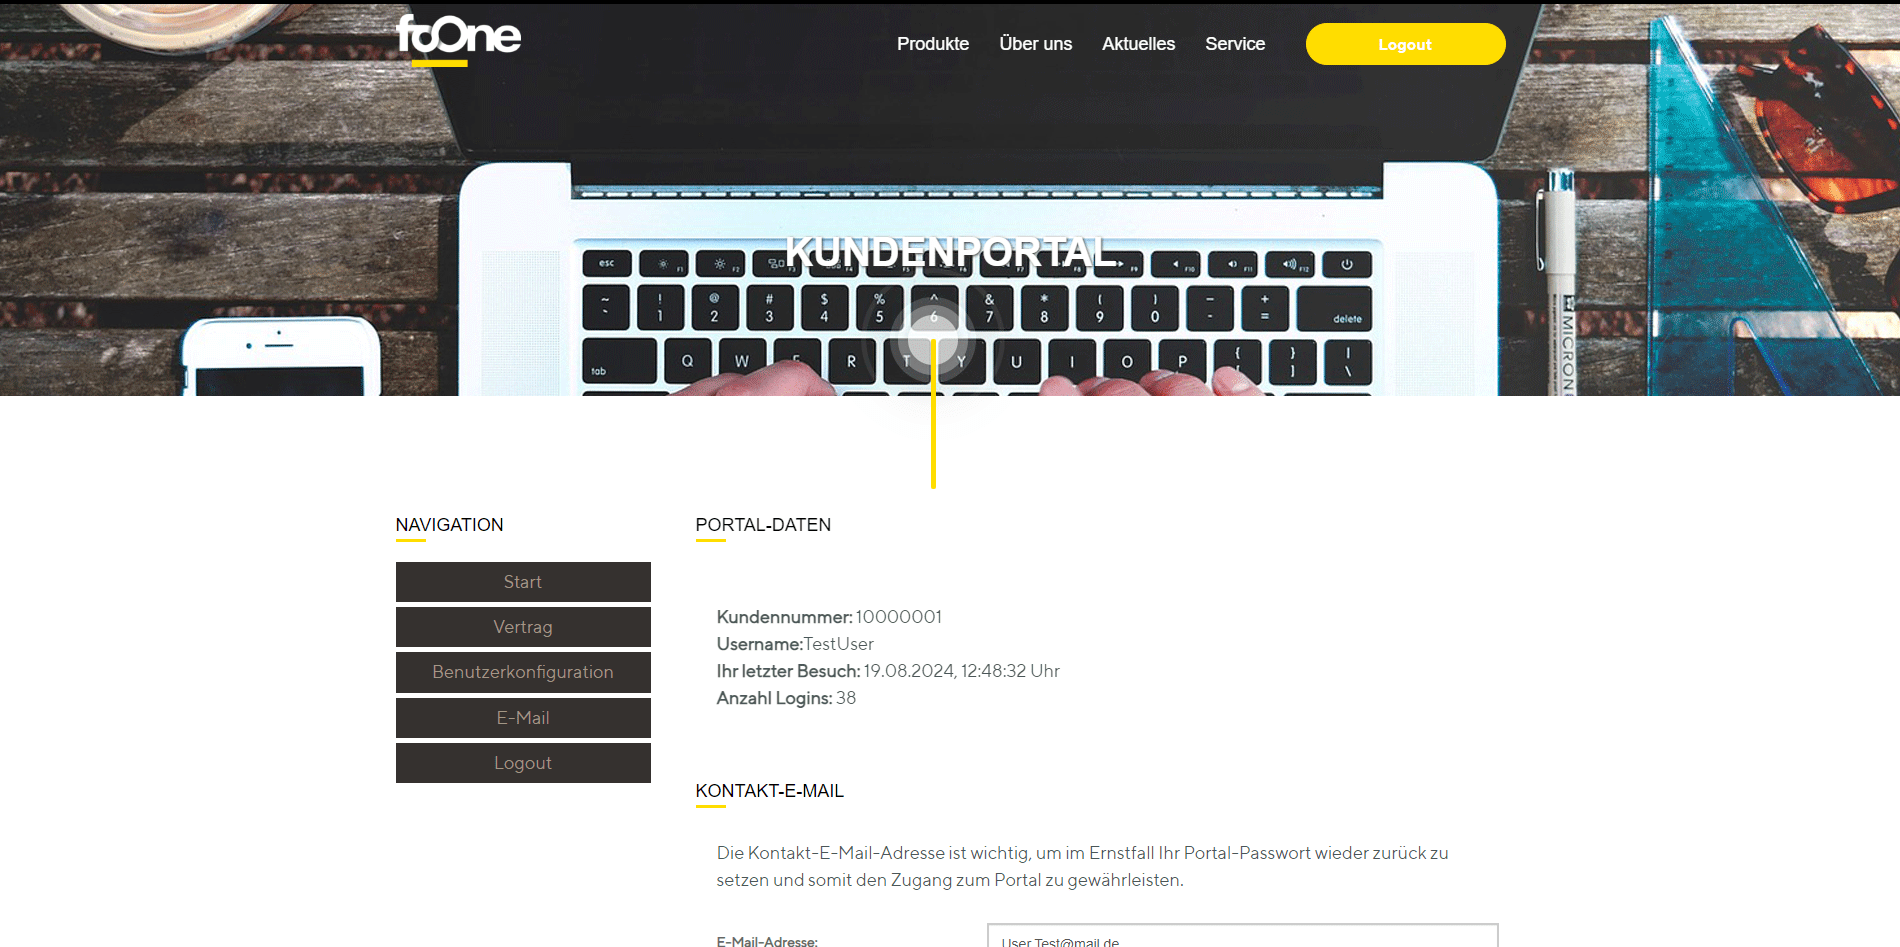Viewport: 1900px width, 947px height.
Task: Open the Über uns menu
Action: [x=1035, y=44]
